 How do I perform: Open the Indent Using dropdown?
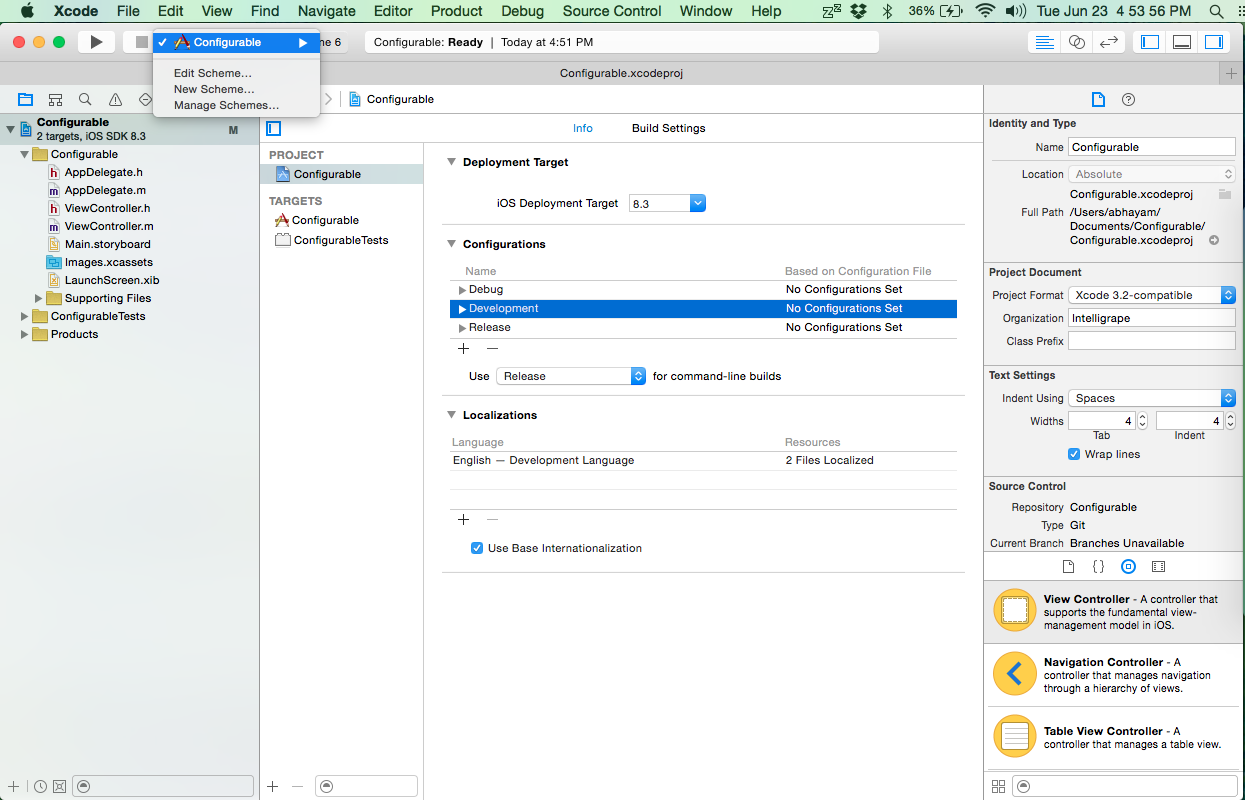tap(1152, 398)
